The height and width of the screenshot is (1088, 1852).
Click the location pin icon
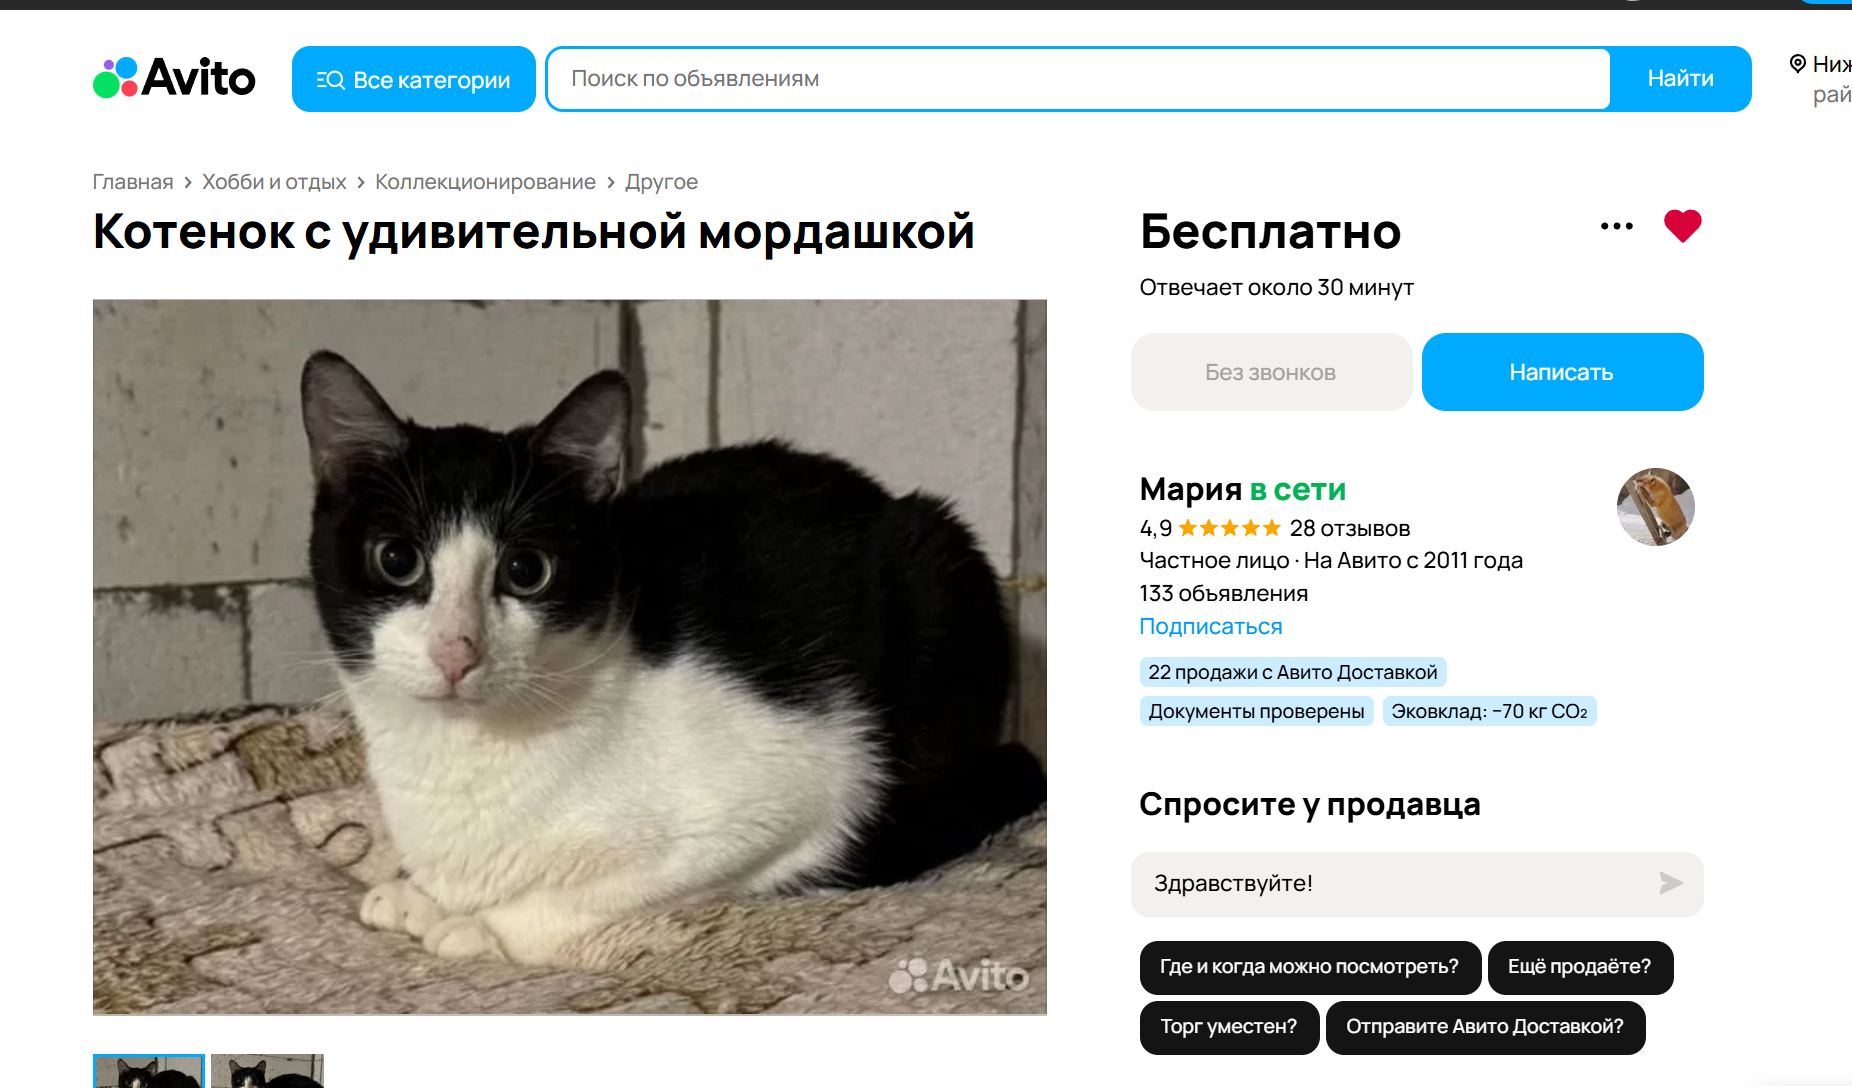pos(1797,64)
